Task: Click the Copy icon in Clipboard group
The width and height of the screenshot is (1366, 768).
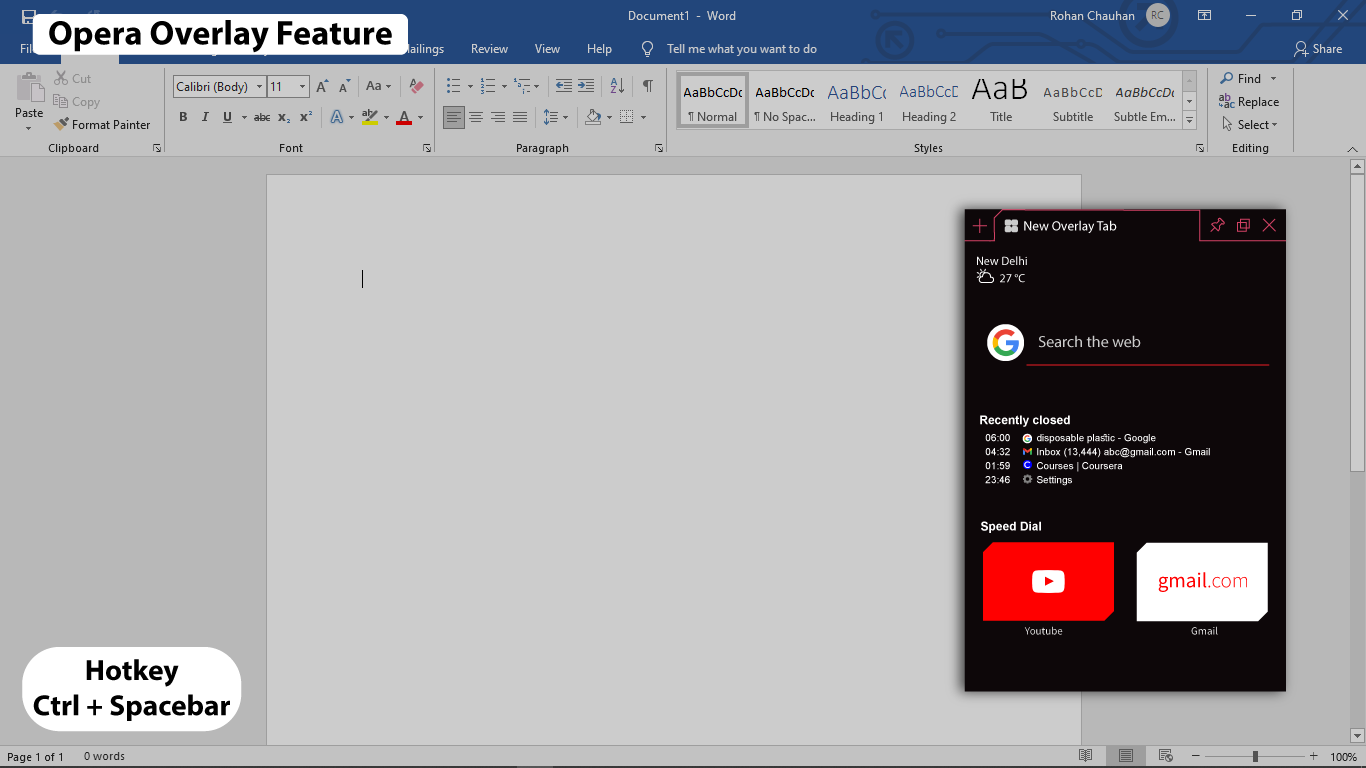Action: tap(61, 102)
